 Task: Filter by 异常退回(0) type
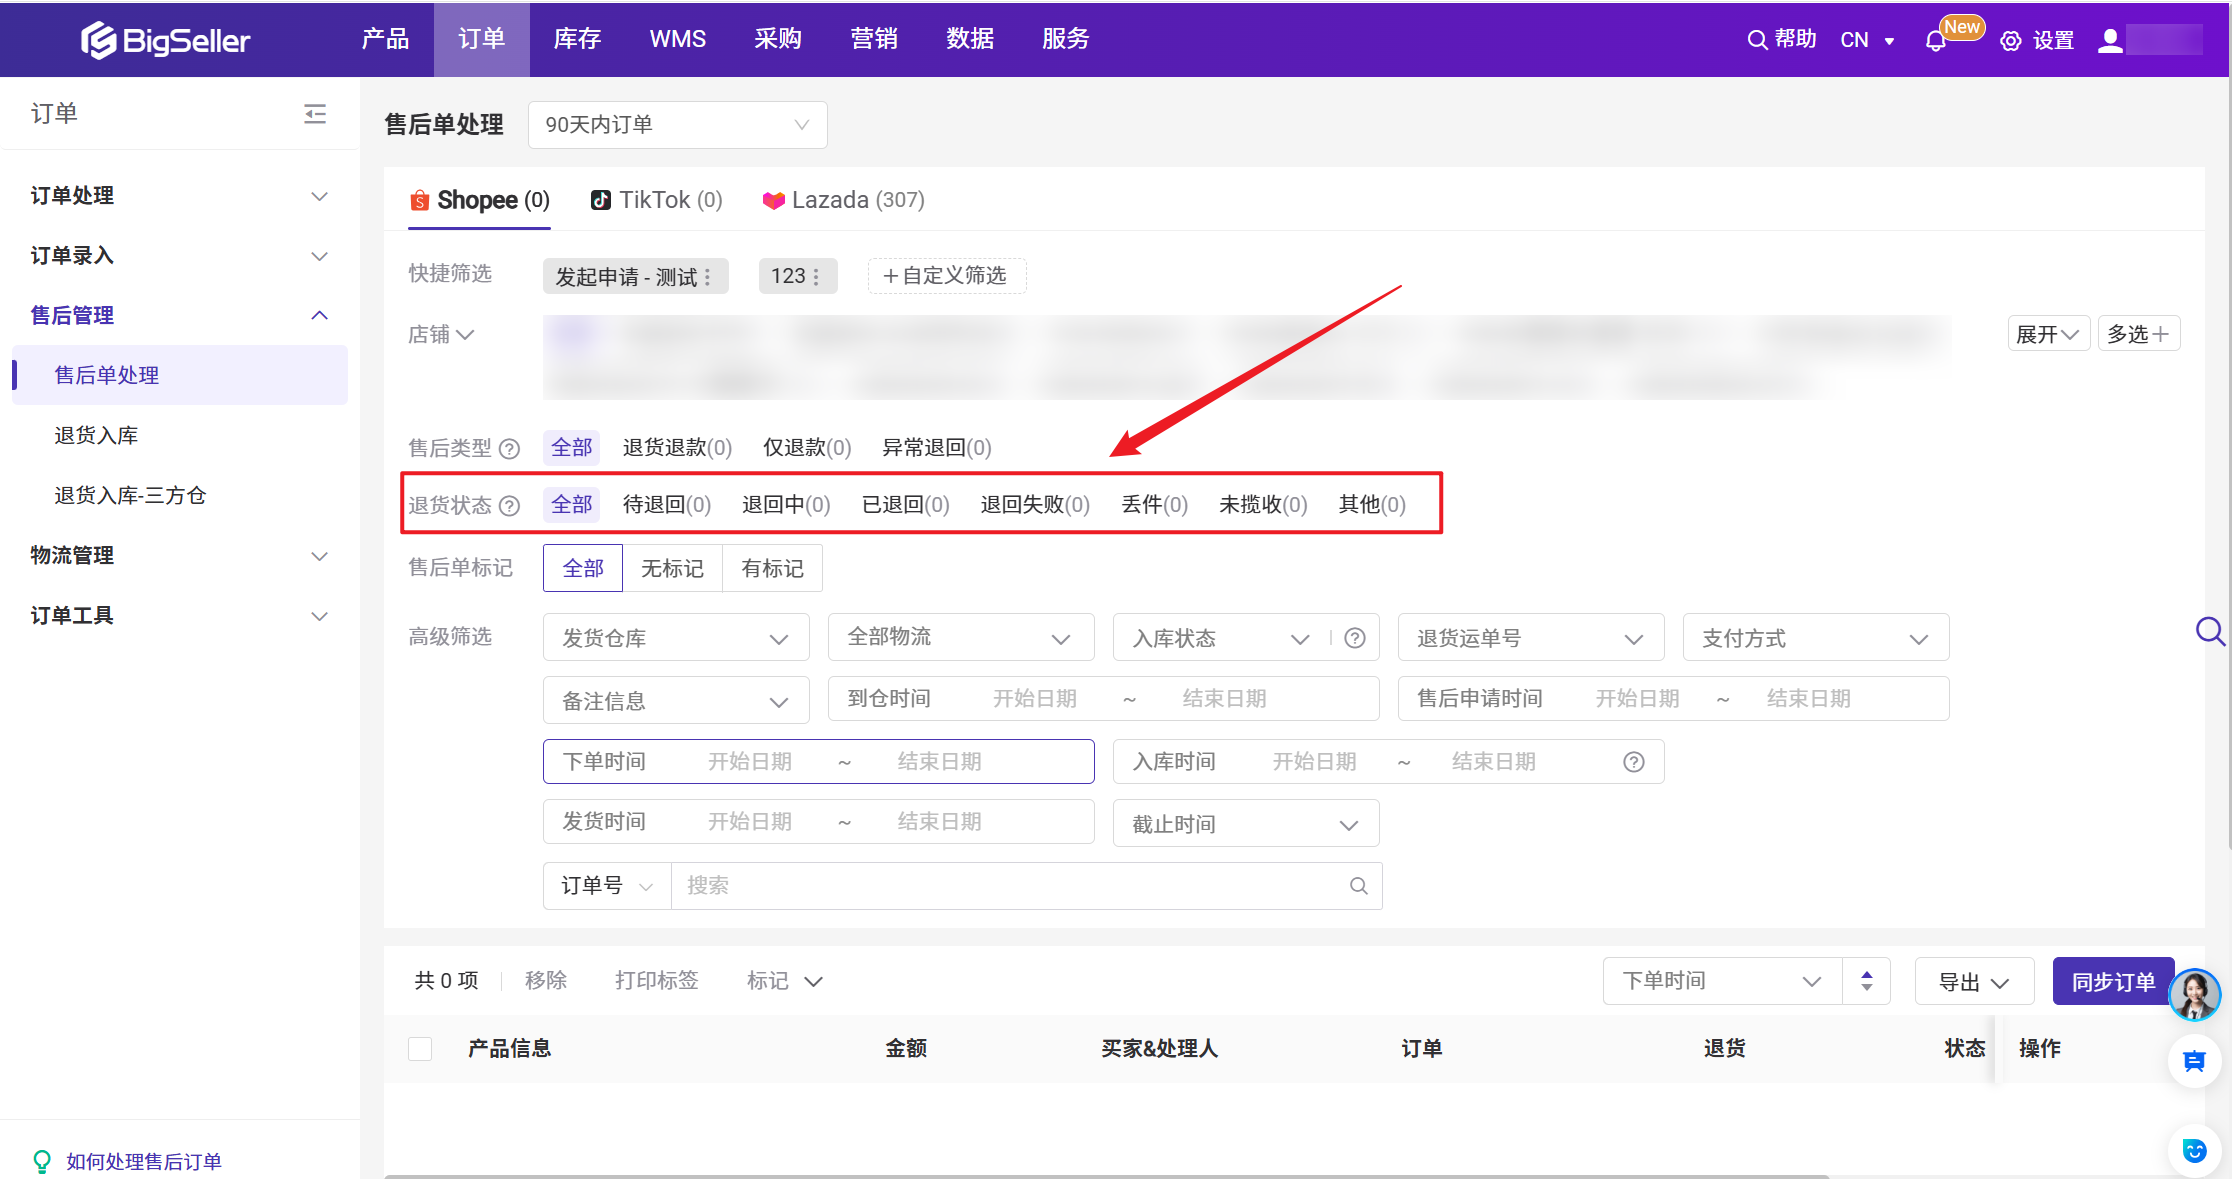click(937, 448)
